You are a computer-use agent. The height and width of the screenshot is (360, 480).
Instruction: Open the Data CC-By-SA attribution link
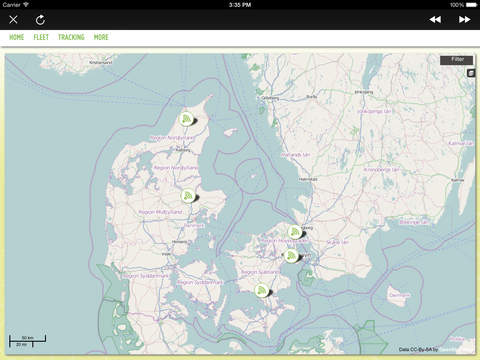click(418, 349)
